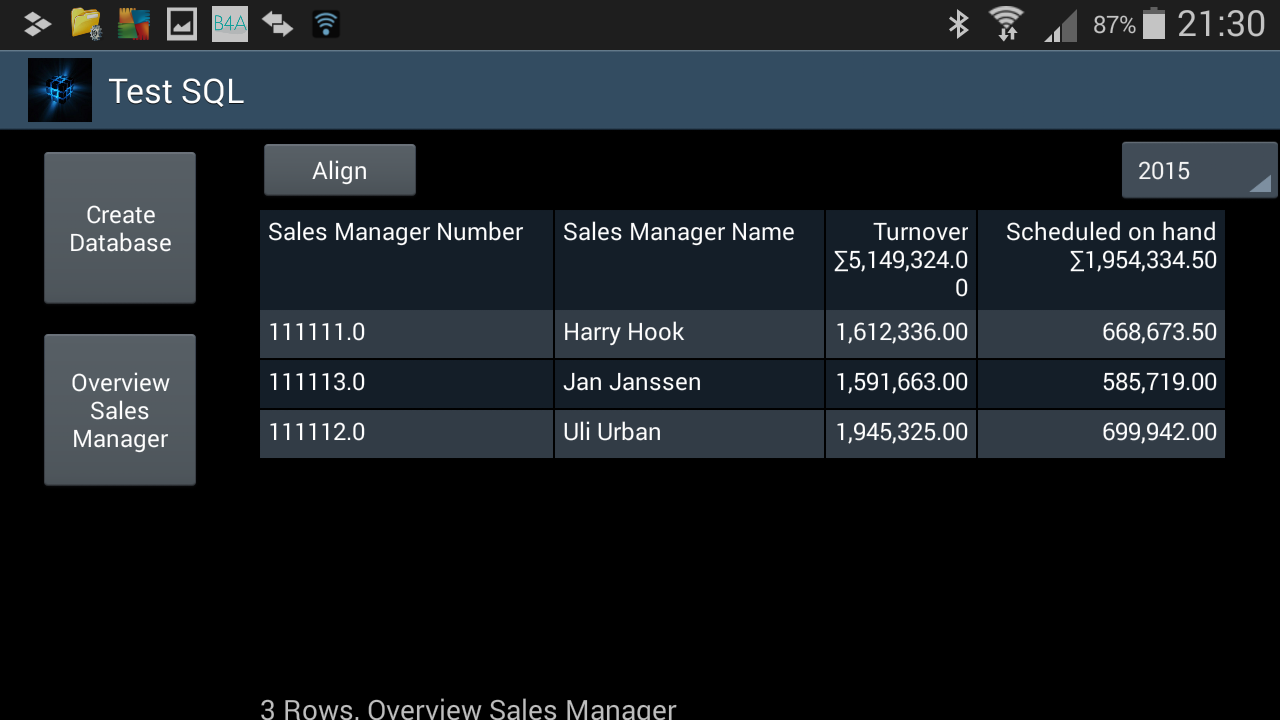Viewport: 1280px width, 720px height.
Task: Tap the Test SQL app icon
Action: click(60, 90)
